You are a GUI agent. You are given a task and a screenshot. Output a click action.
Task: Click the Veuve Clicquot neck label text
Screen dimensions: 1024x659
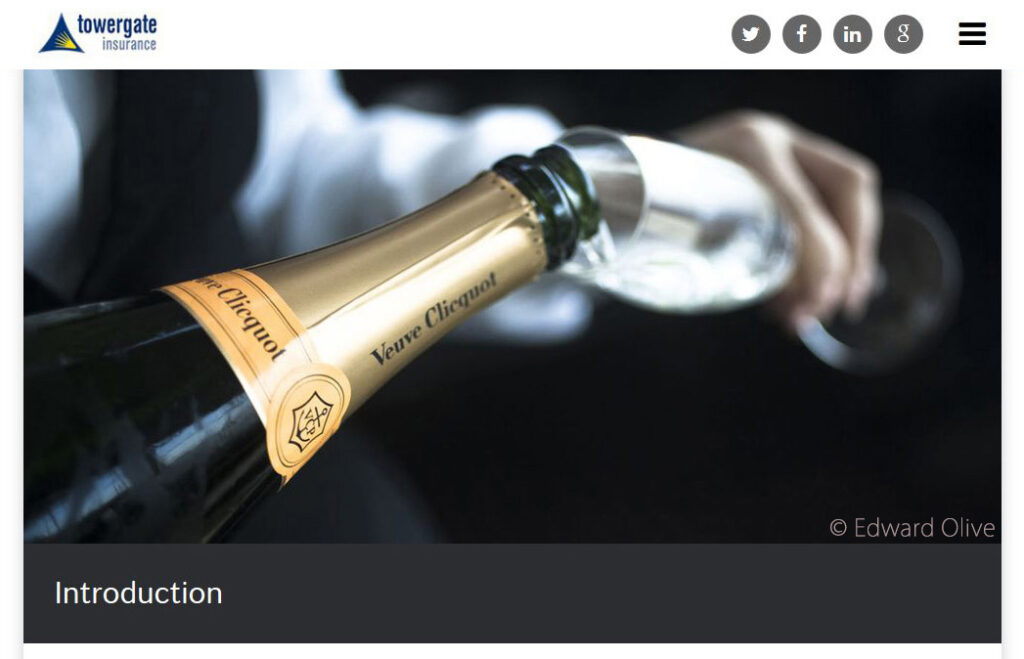coord(434,318)
